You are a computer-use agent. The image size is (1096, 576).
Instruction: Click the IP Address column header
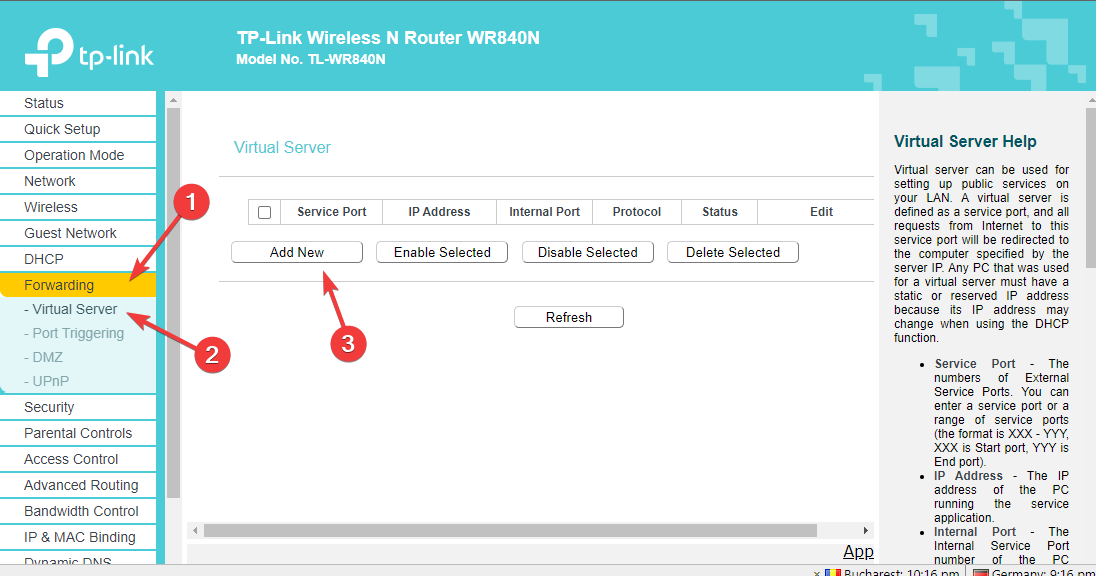439,212
